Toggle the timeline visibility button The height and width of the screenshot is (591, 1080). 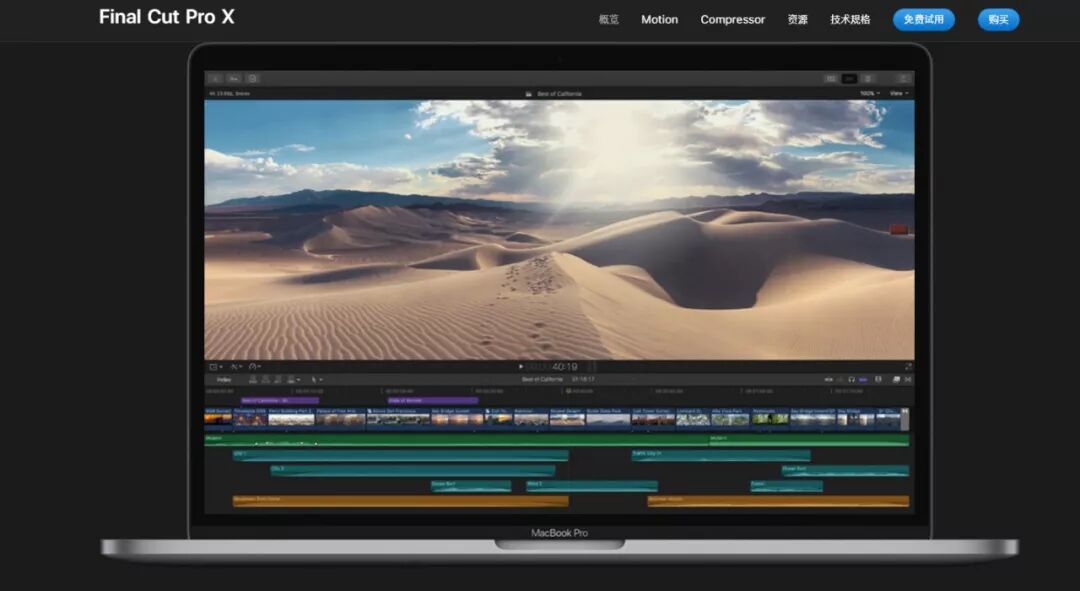849,79
